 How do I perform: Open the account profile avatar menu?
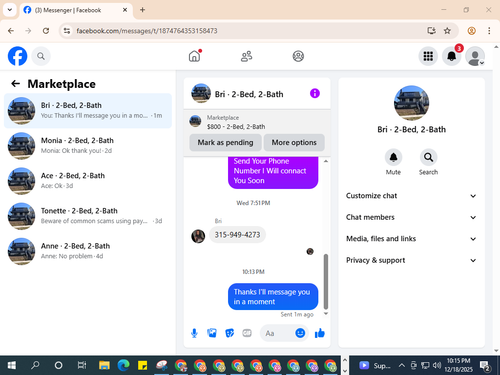pos(475,56)
